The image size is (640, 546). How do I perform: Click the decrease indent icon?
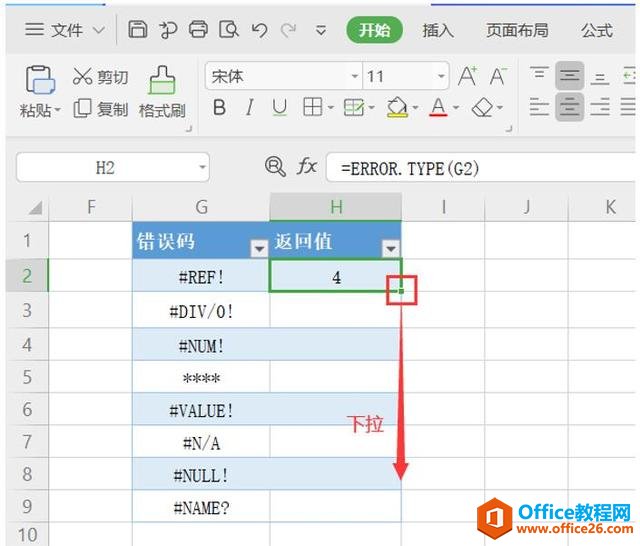(x=629, y=75)
